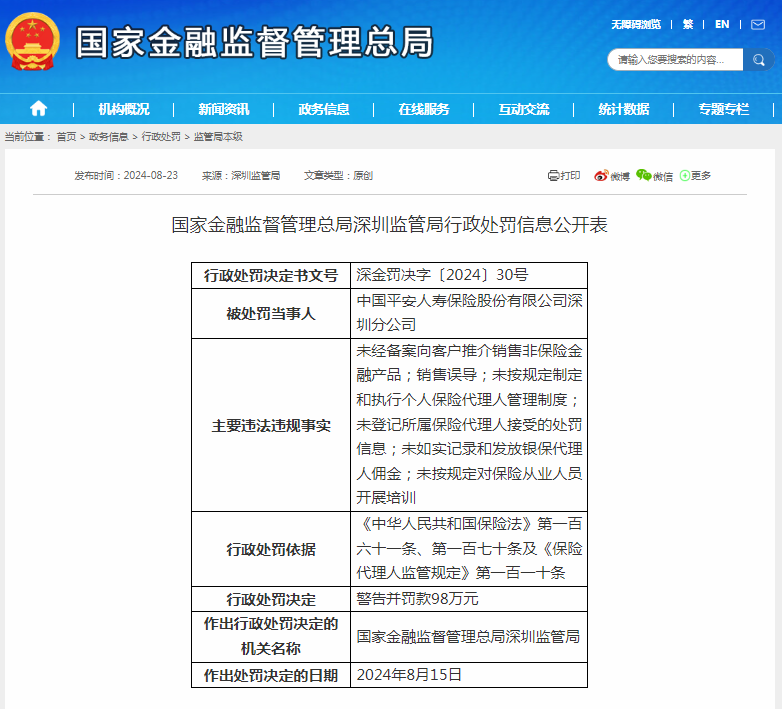
Task: Select document number 深金罚决字〔2024〕30号
Action: click(x=442, y=275)
